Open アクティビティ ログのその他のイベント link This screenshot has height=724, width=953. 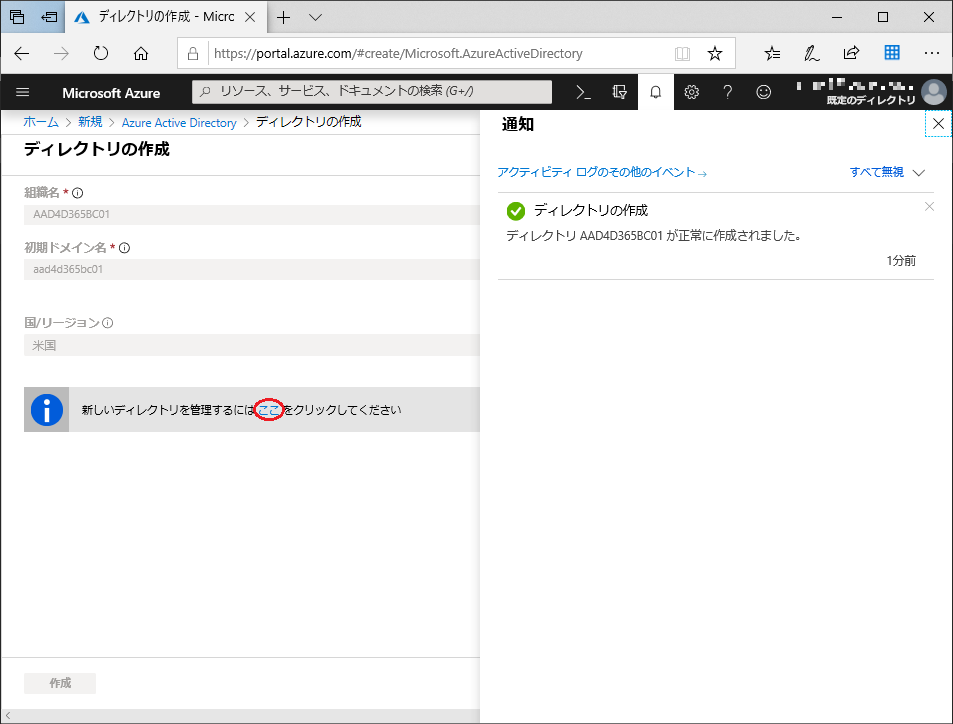602,172
